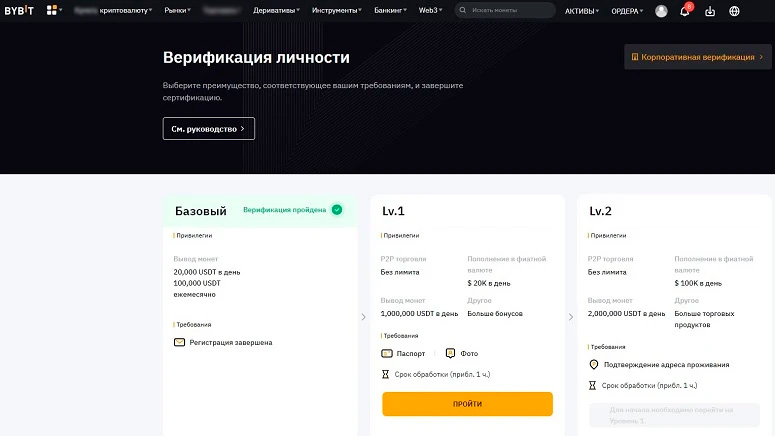The image size is (775, 436).
Task: Click the Bybit logo
Action: pyautogui.click(x=19, y=10)
